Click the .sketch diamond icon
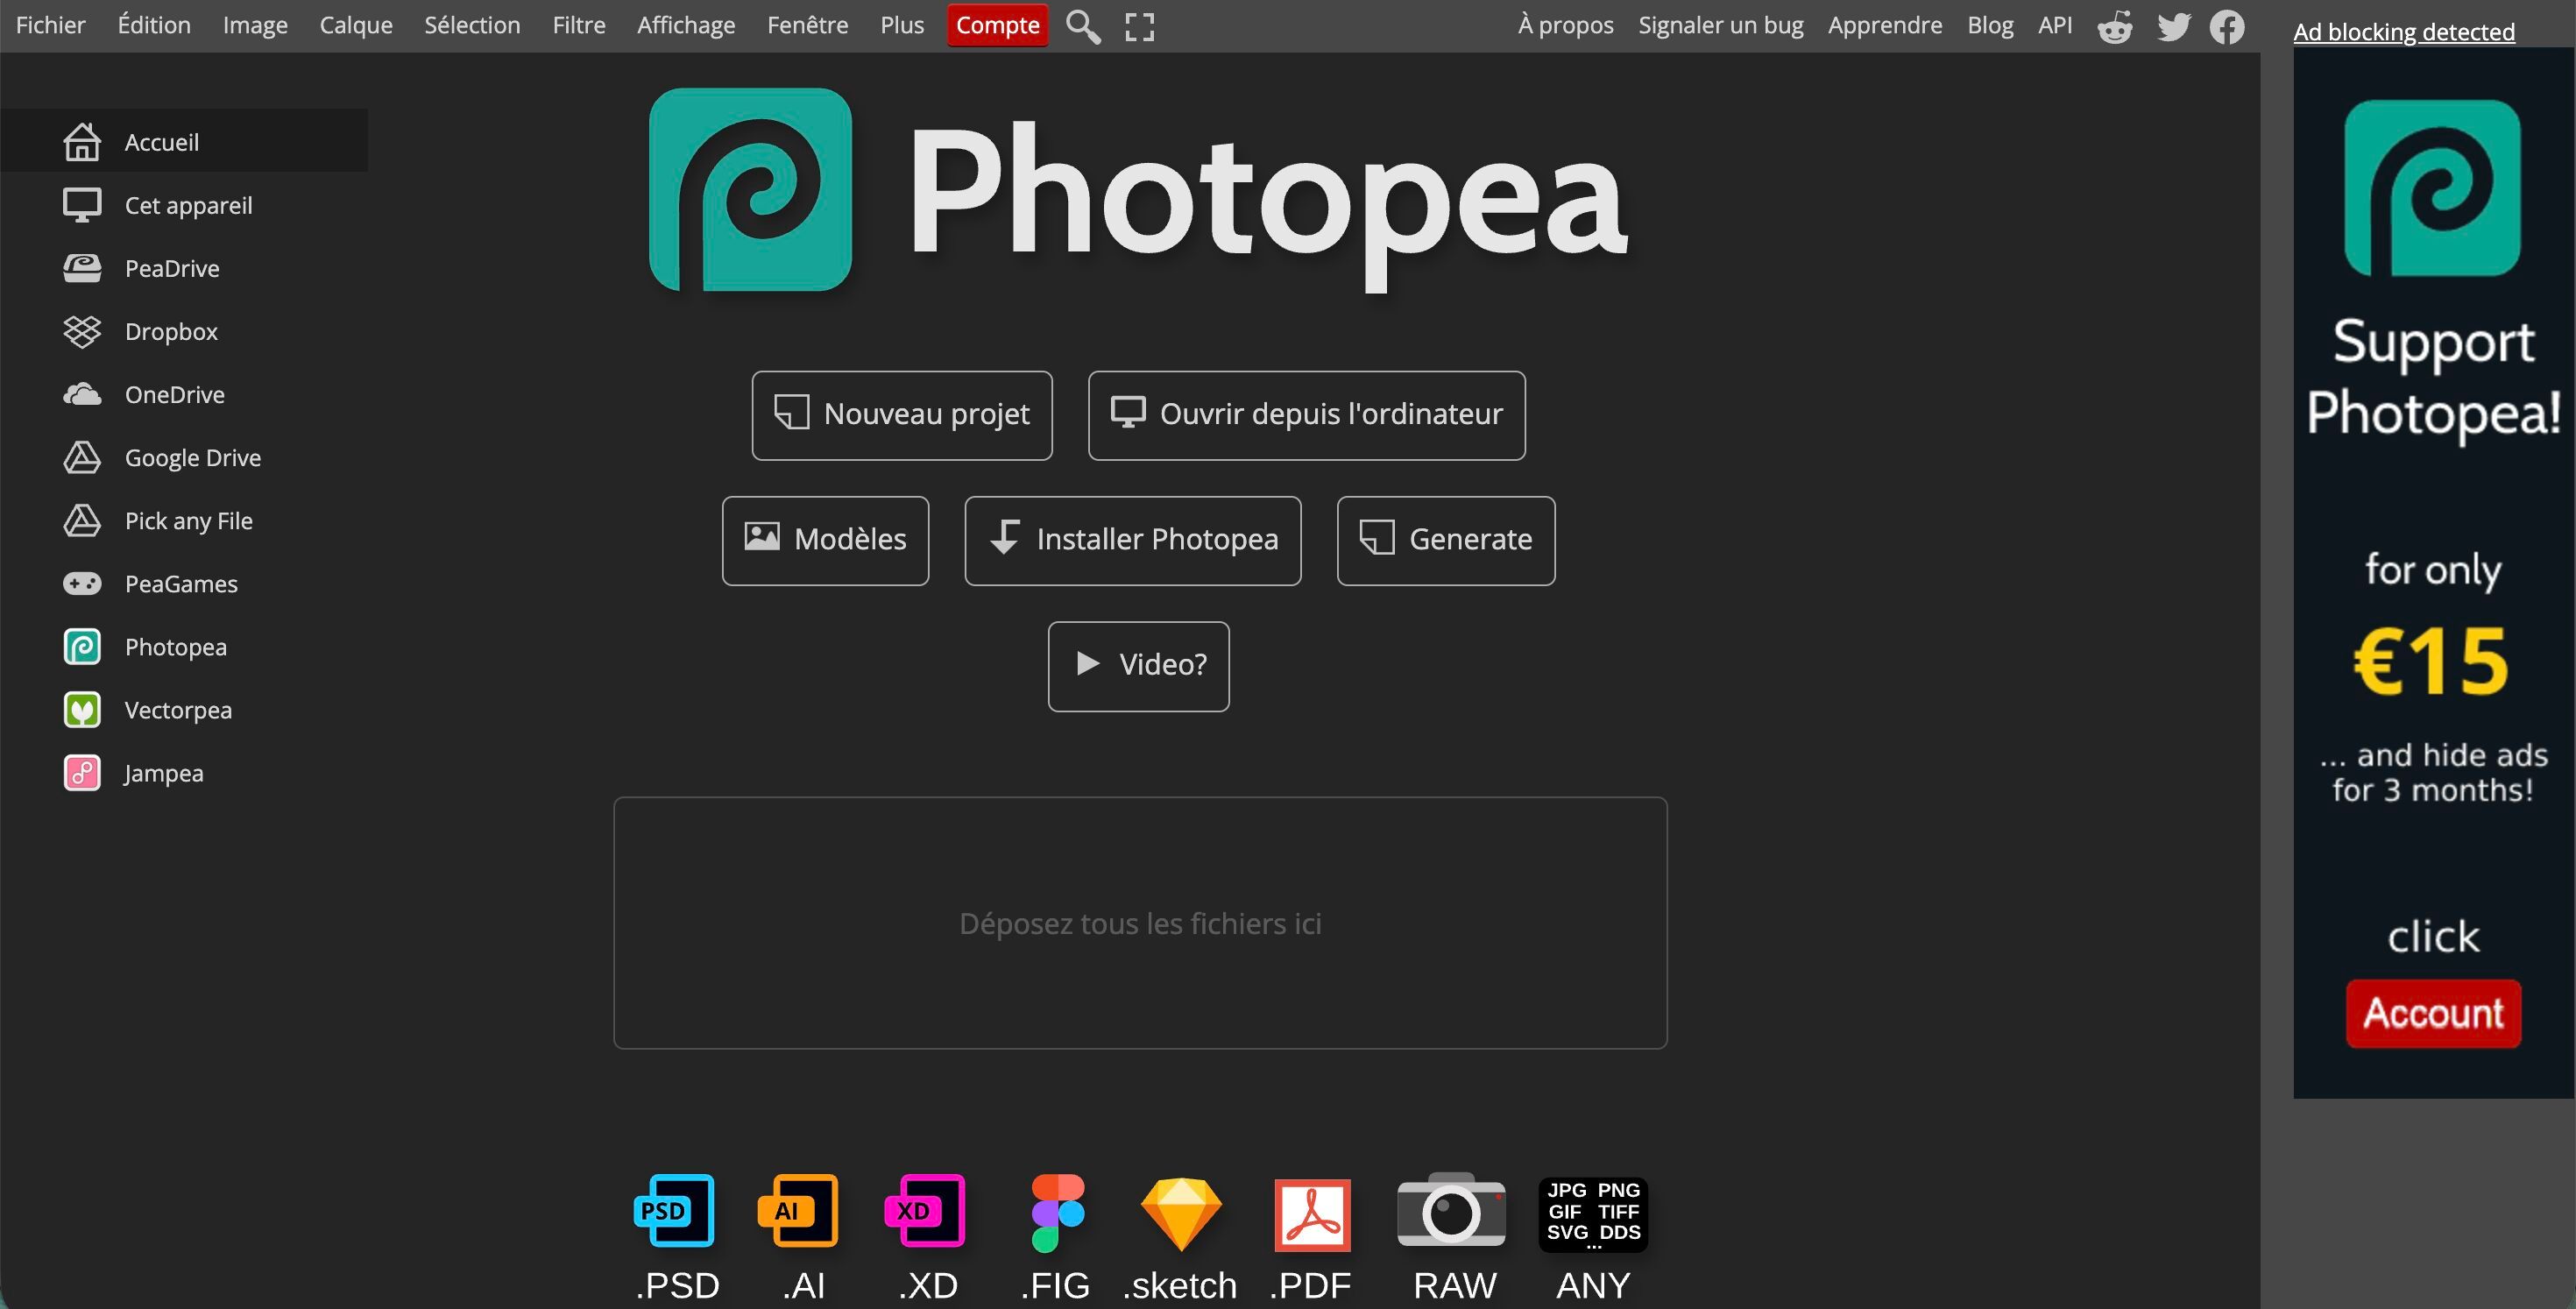 tap(1181, 1214)
